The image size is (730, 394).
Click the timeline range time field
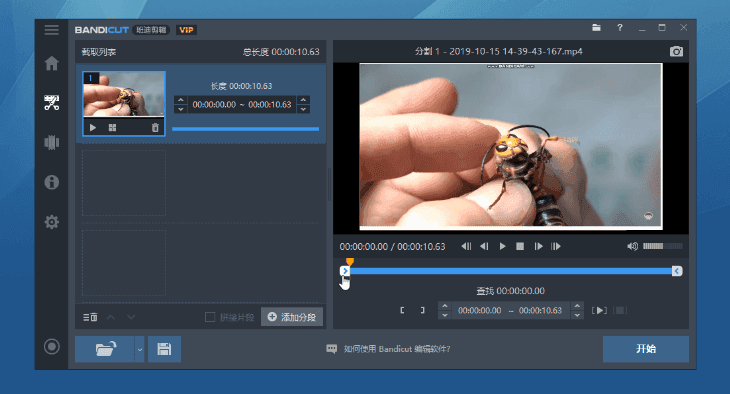coord(510,310)
